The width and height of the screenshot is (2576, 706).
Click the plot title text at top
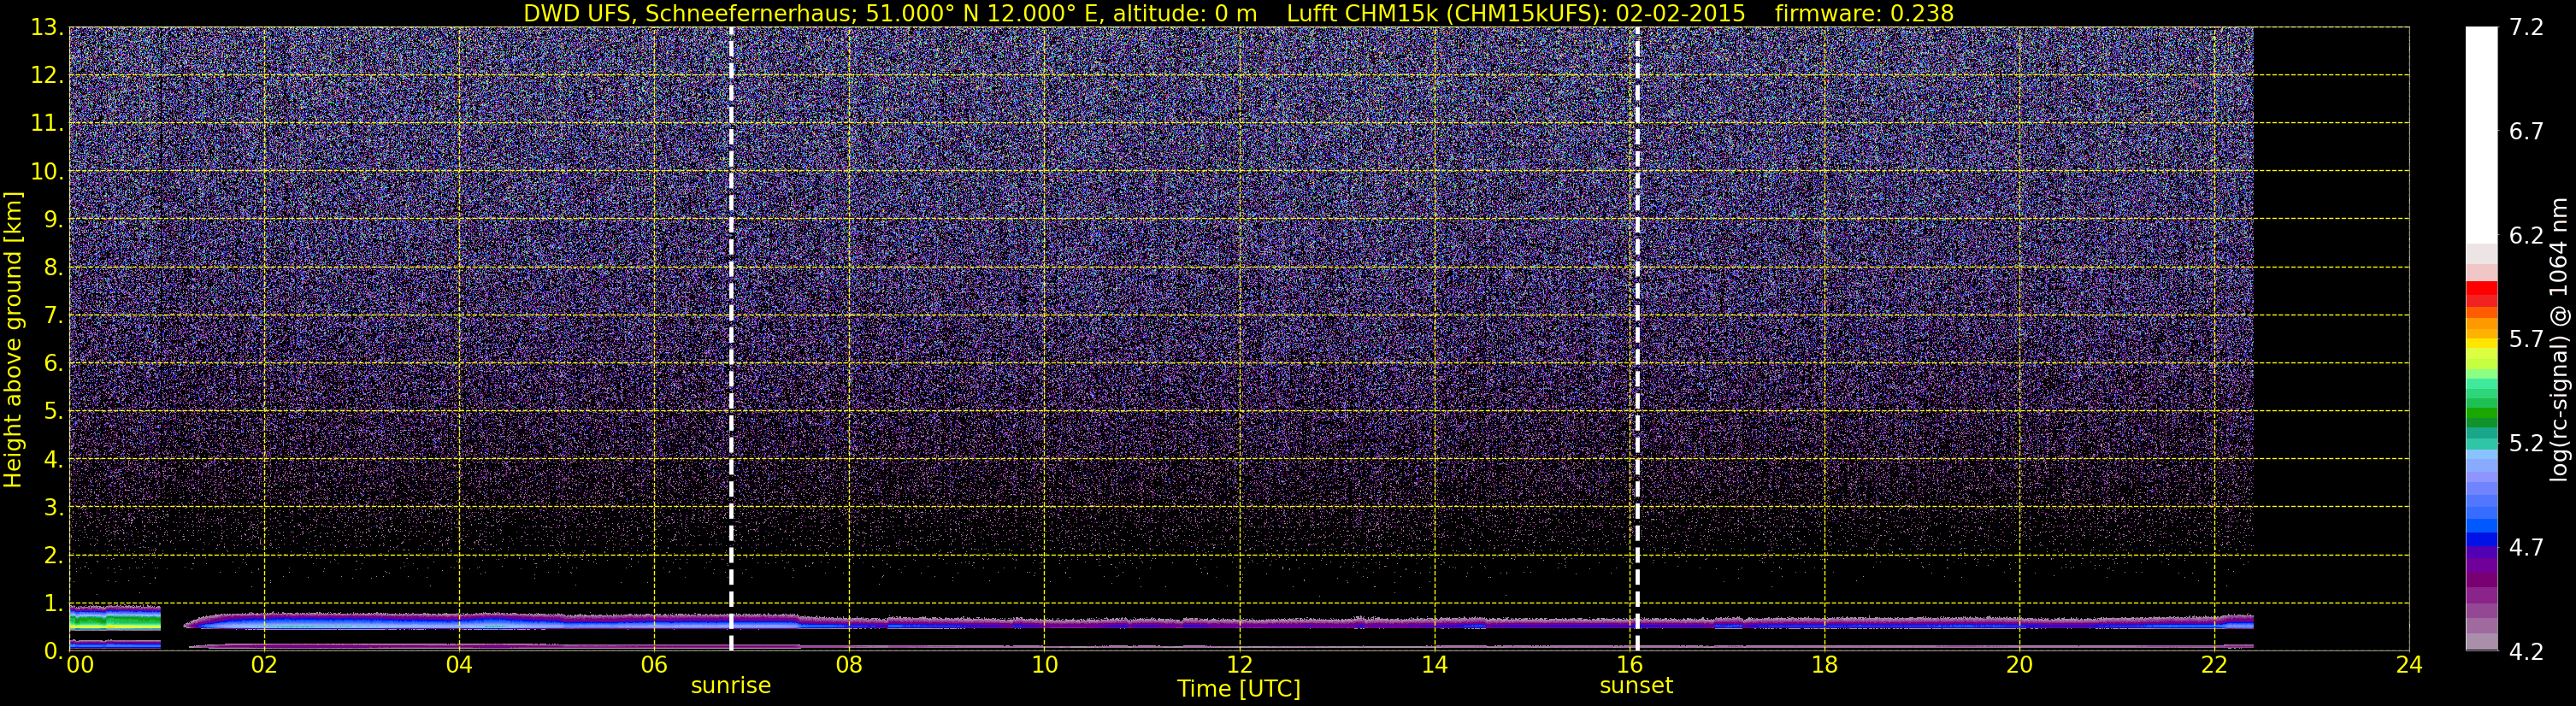tap(1238, 13)
